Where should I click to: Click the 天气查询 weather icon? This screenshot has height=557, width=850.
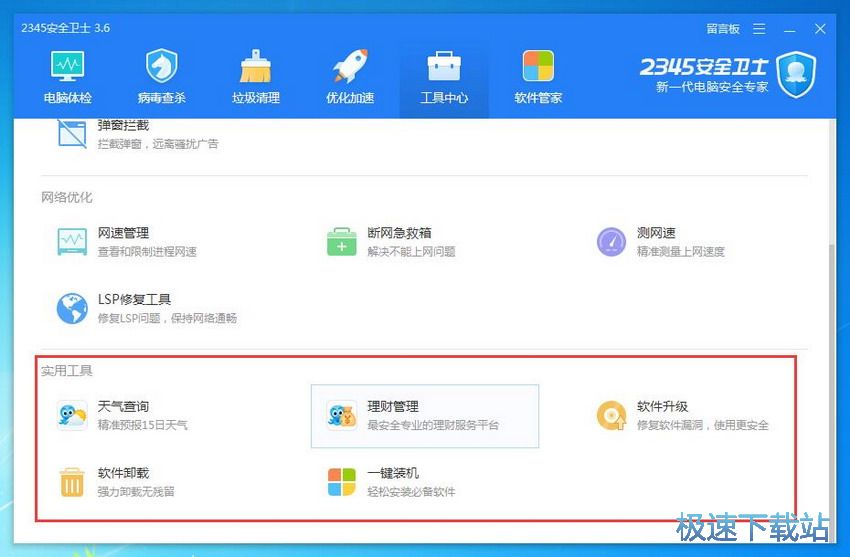pos(72,416)
